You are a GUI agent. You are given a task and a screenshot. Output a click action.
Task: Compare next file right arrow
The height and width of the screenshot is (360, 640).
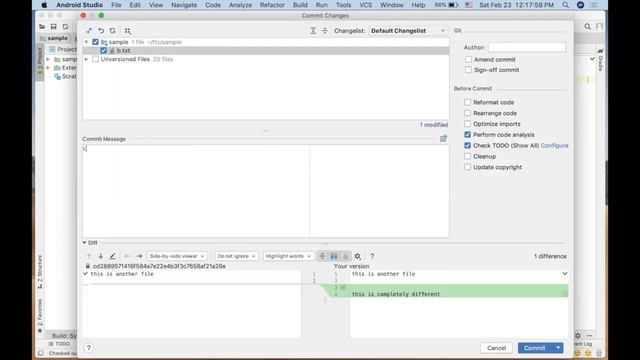[x=139, y=256]
